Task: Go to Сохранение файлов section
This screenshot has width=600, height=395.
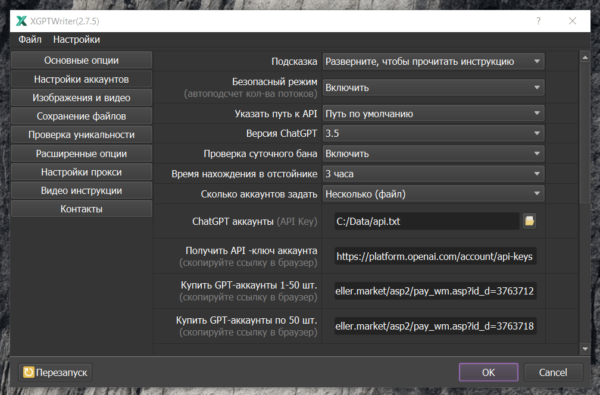Action: click(x=82, y=116)
